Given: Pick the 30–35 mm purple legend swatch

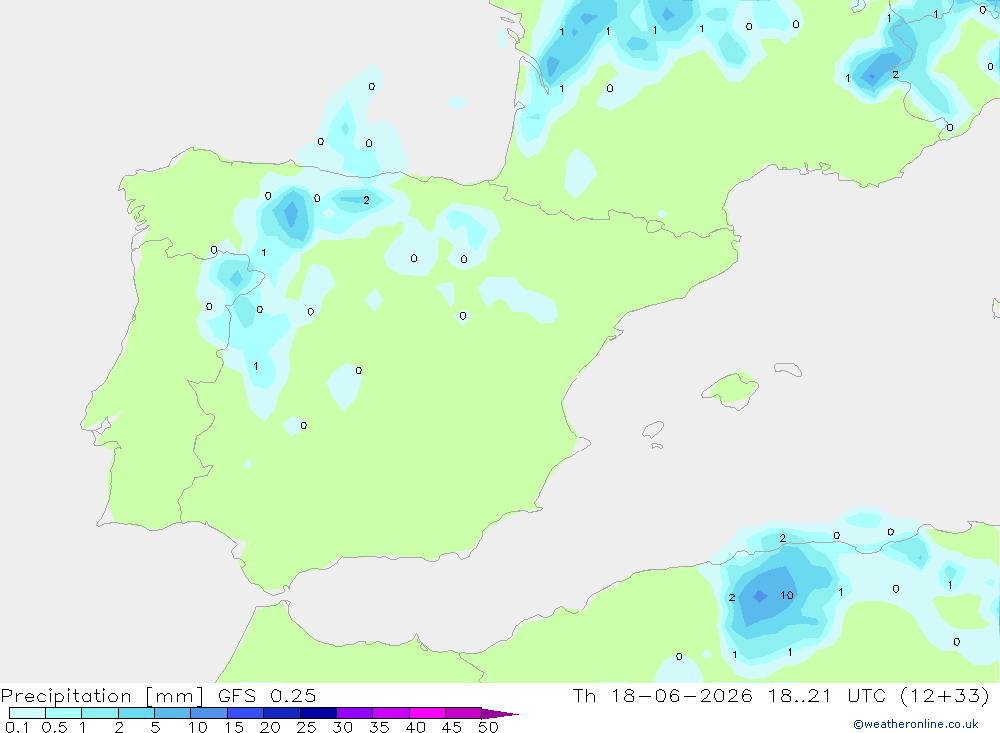Looking at the screenshot, I should (355, 713).
